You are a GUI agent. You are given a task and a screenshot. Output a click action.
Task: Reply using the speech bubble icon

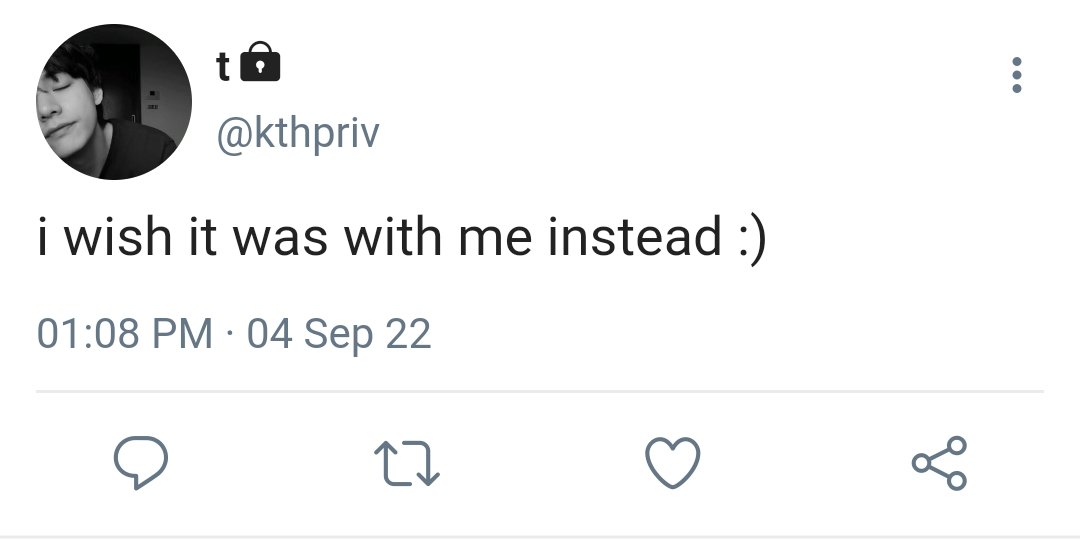(x=141, y=463)
